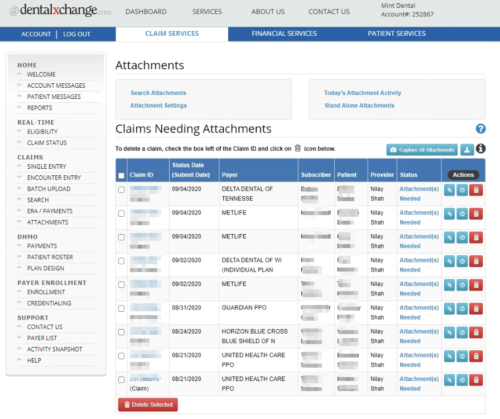
Task: Click clock icon for 09/02/2020 METLIFE claim
Action: click(462, 285)
